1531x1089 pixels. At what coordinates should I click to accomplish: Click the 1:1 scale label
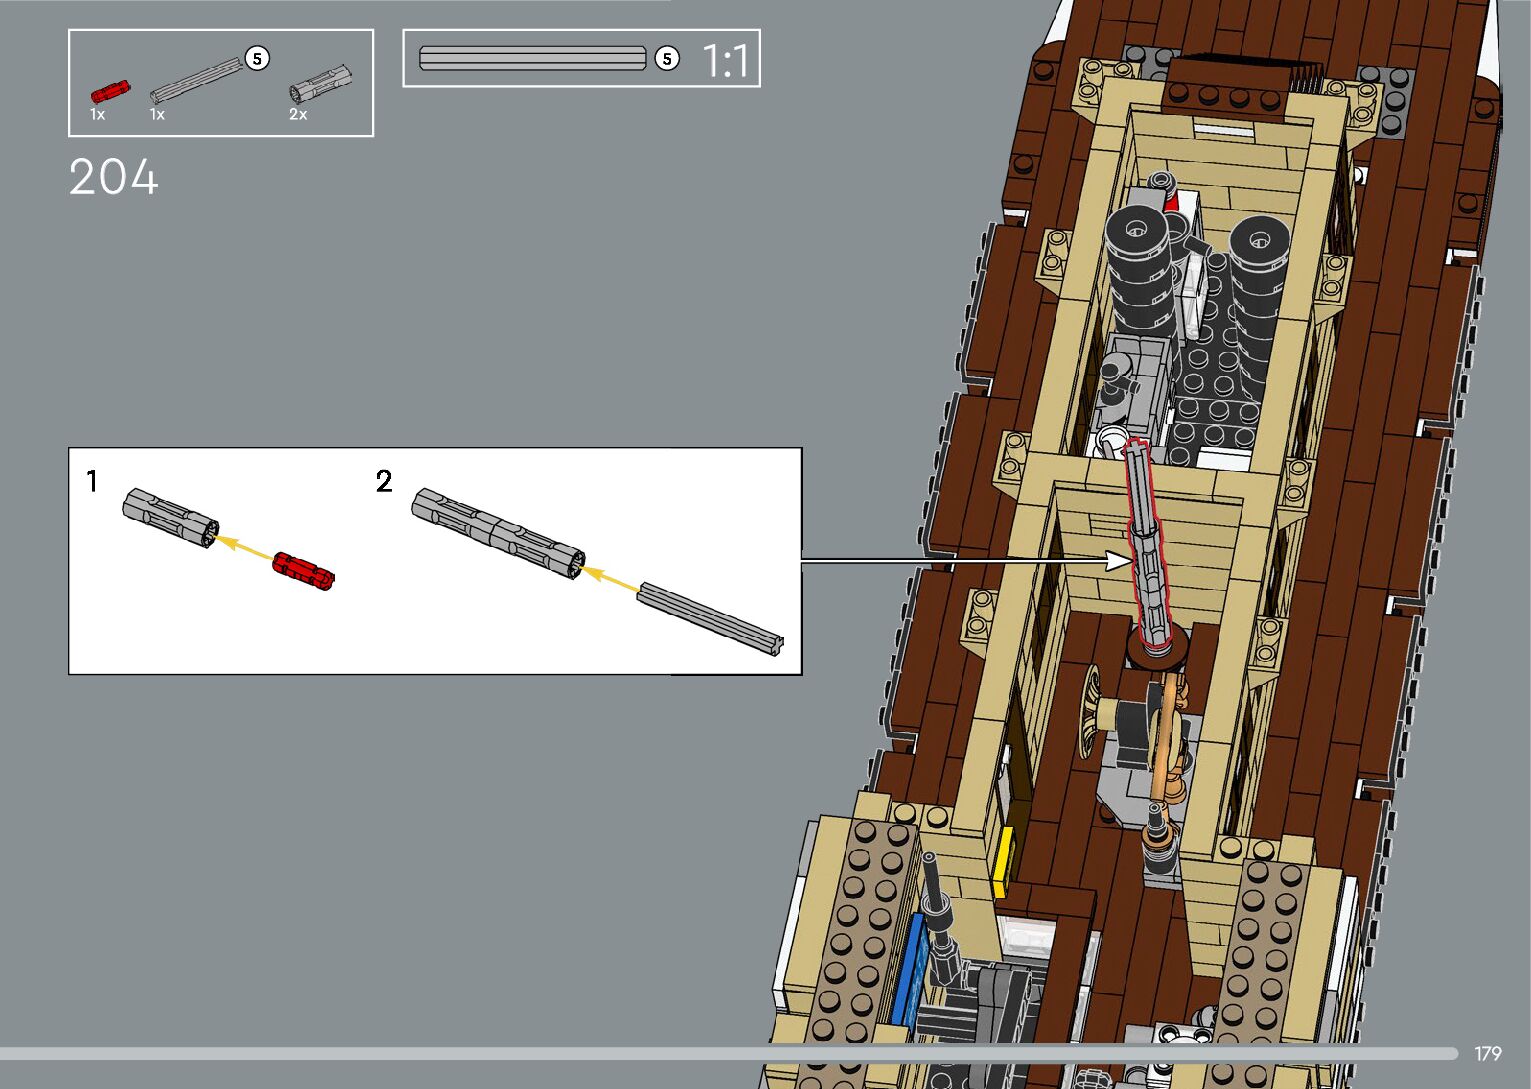pyautogui.click(x=725, y=60)
